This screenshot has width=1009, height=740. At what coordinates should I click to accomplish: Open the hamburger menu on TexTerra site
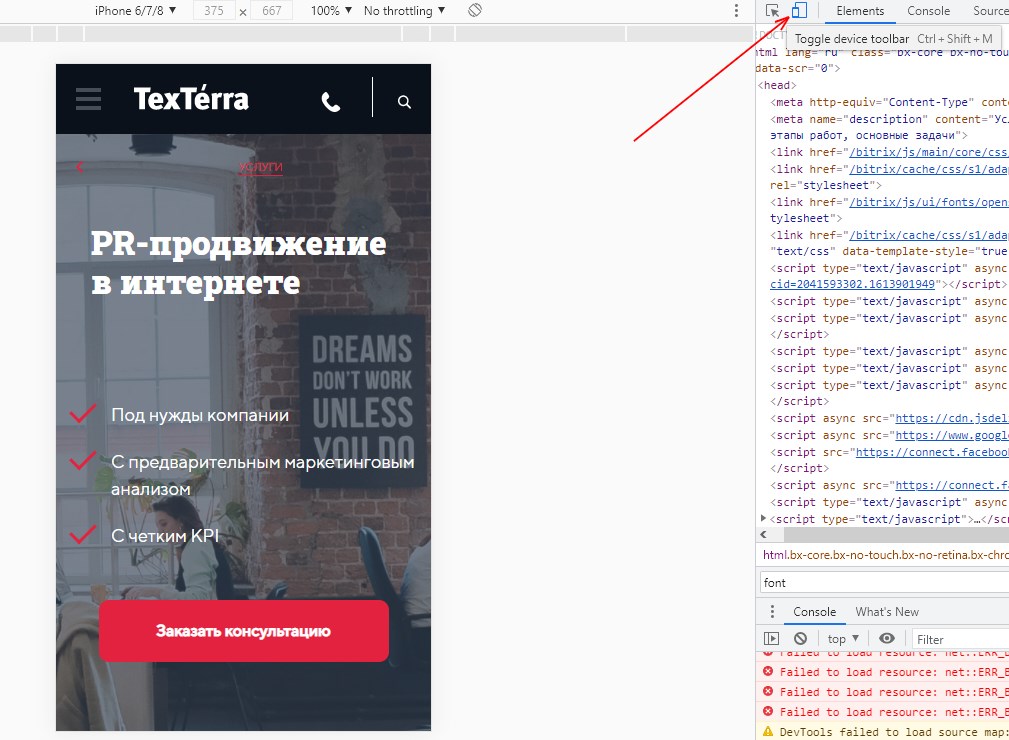pyautogui.click(x=89, y=99)
